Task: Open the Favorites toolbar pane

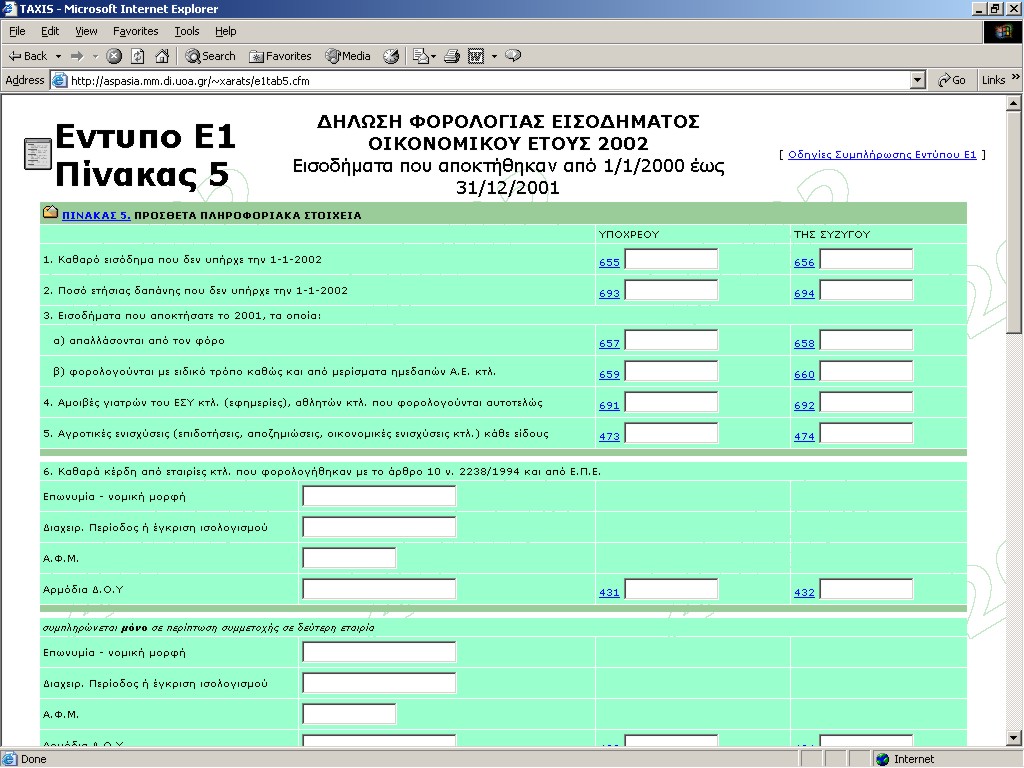Action: (280, 56)
